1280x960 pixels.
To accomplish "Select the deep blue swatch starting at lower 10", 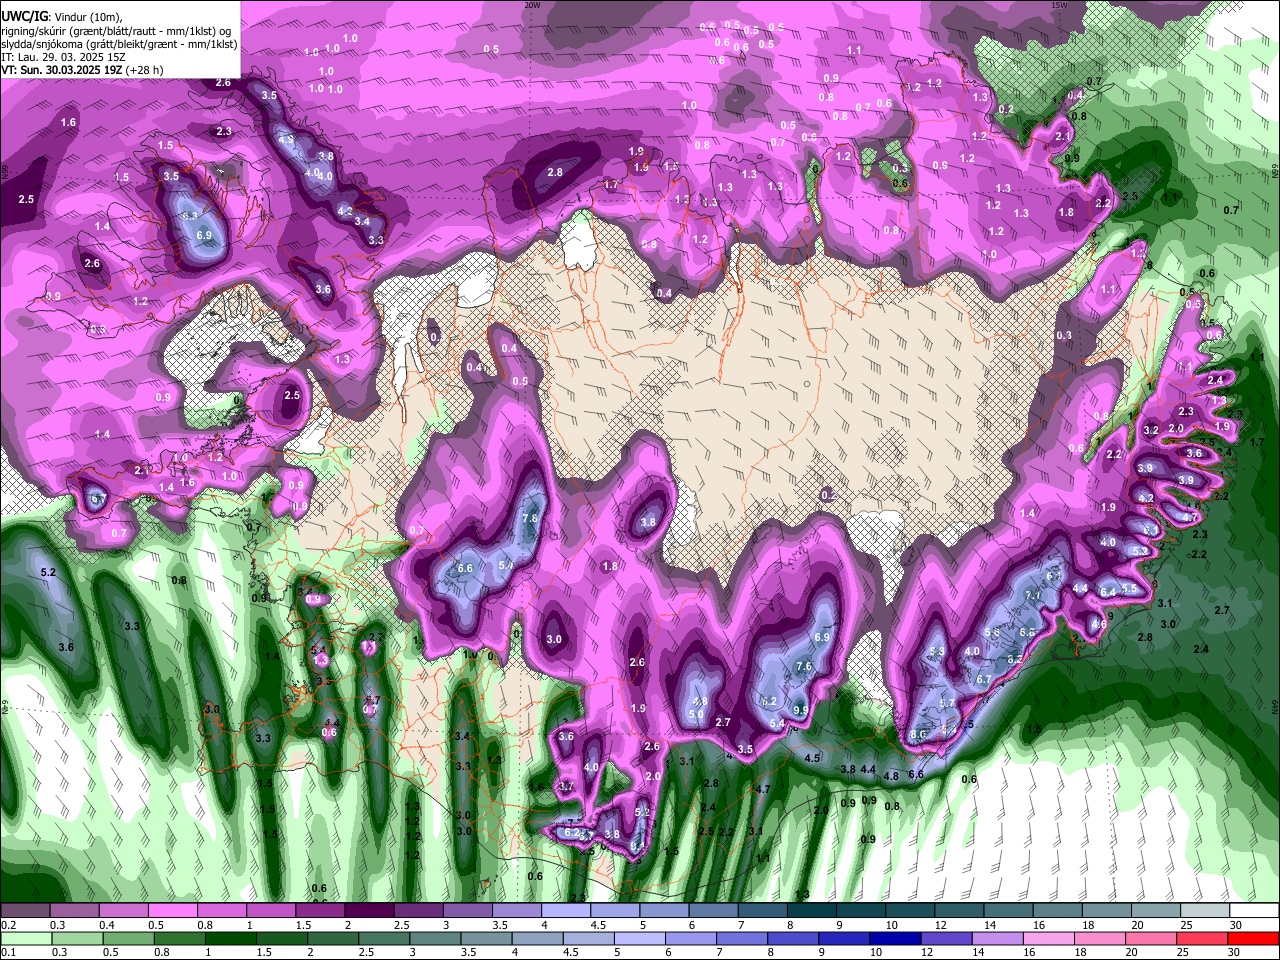I will pos(895,938).
